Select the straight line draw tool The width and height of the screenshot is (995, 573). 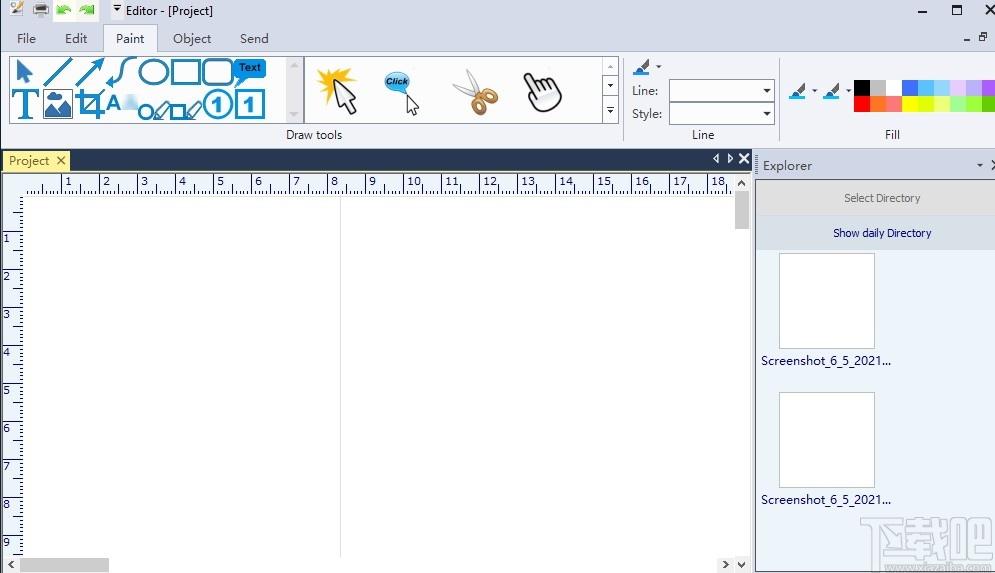pos(58,72)
